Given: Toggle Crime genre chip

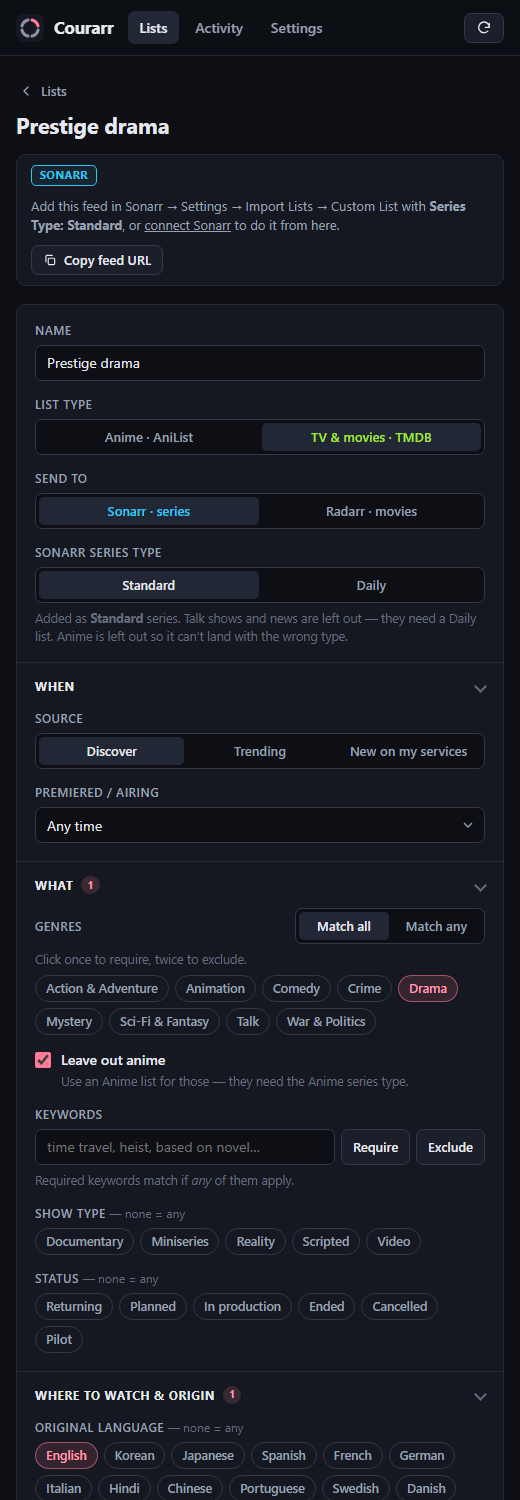Looking at the screenshot, I should [364, 989].
